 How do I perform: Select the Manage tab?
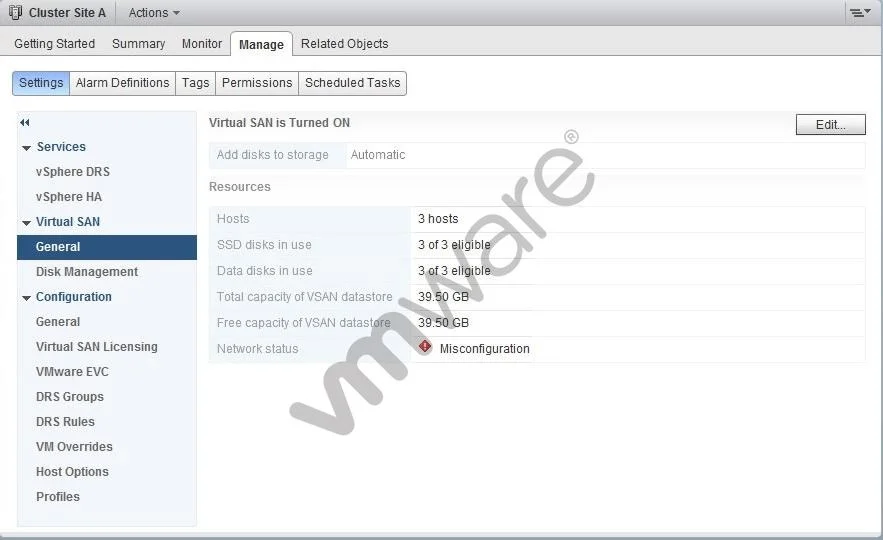pyautogui.click(x=261, y=44)
